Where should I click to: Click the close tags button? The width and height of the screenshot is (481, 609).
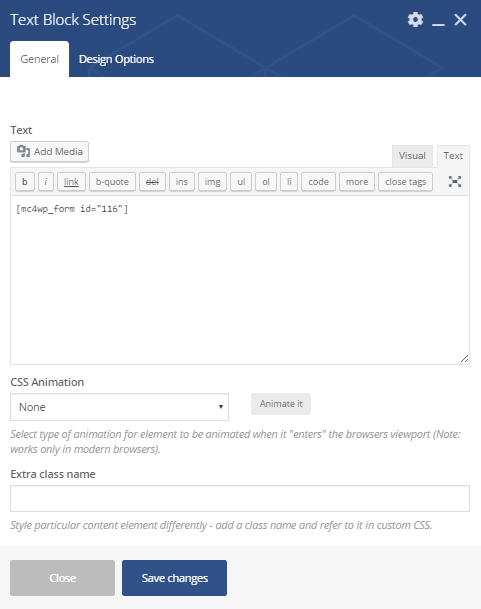[x=406, y=182]
